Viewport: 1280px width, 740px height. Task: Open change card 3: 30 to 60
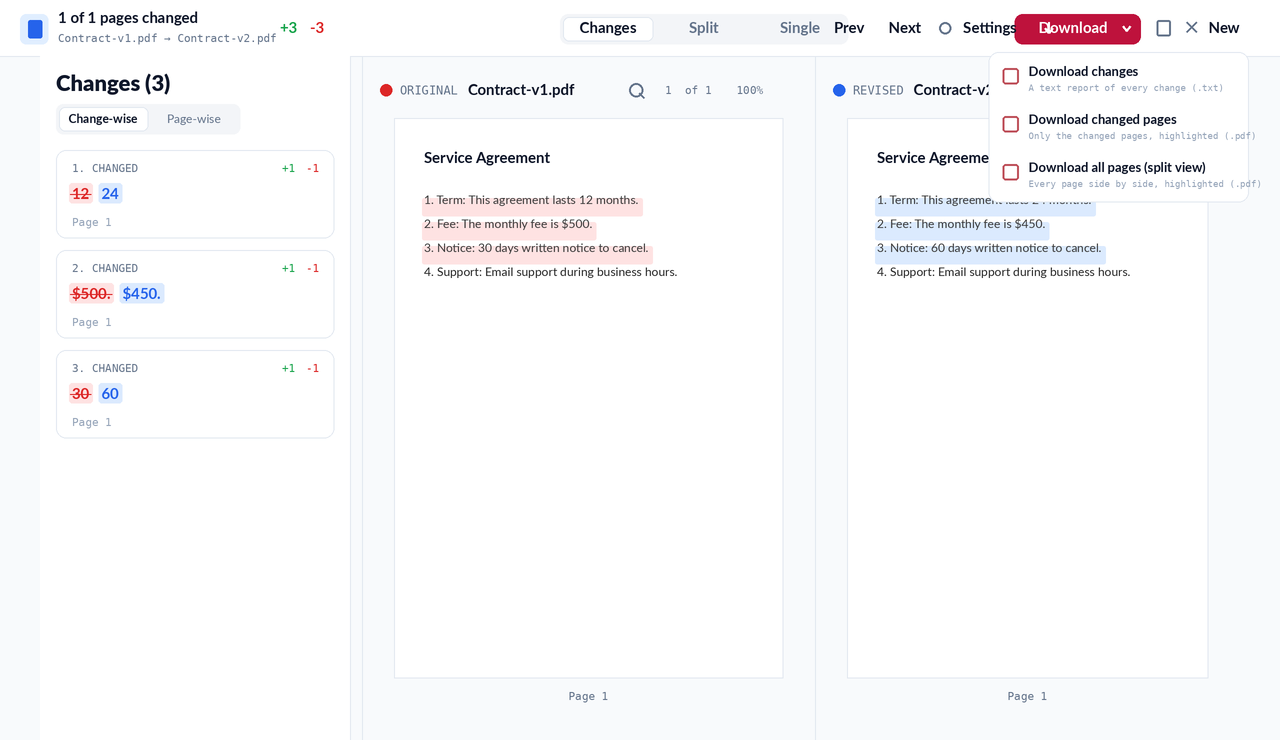[195, 394]
